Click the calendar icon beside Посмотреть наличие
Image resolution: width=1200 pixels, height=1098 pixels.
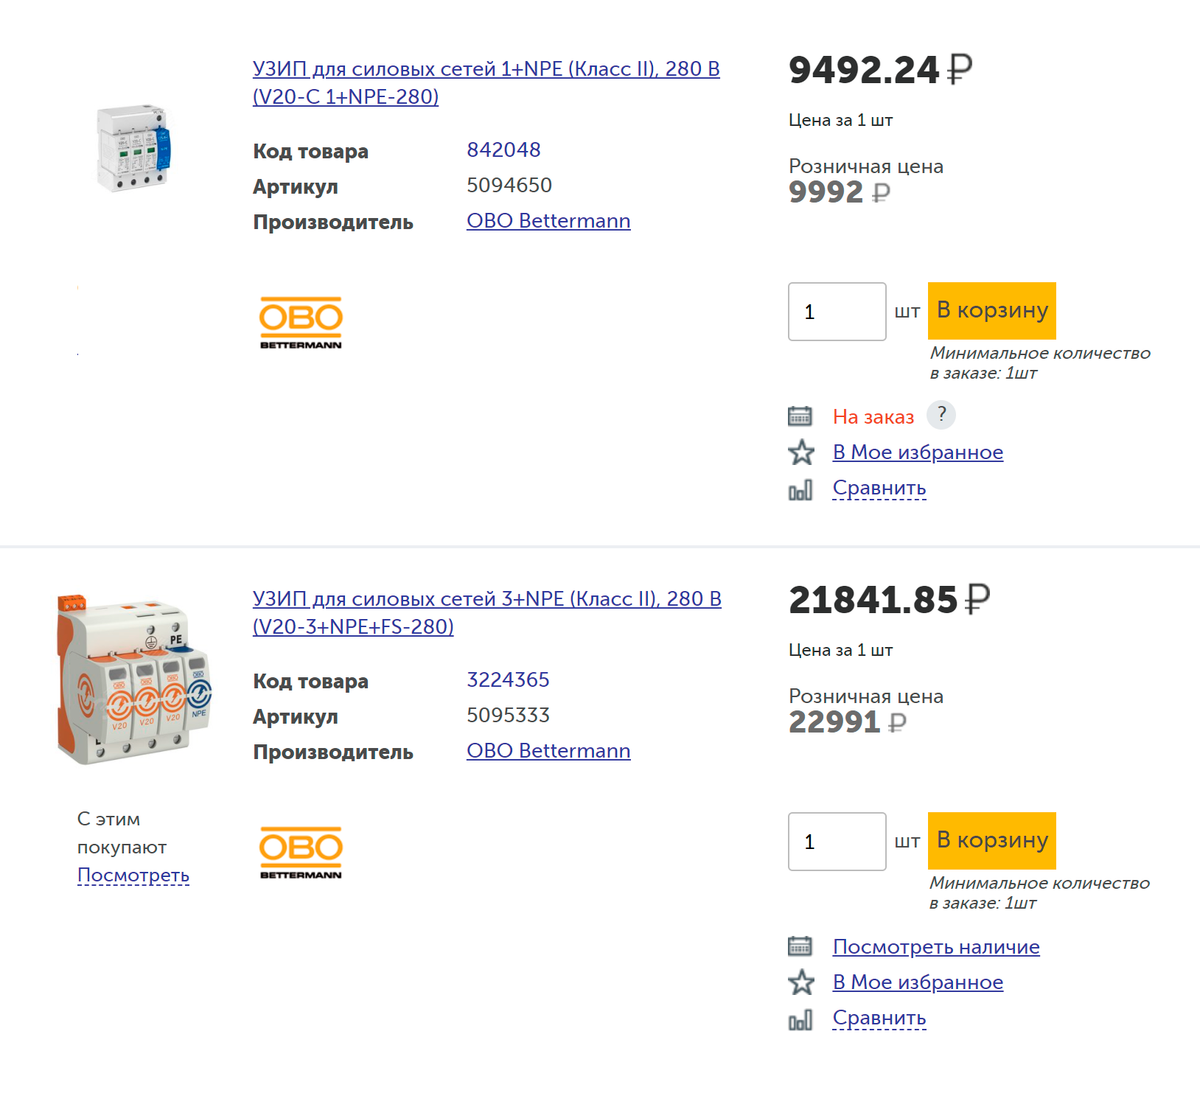tap(800, 946)
